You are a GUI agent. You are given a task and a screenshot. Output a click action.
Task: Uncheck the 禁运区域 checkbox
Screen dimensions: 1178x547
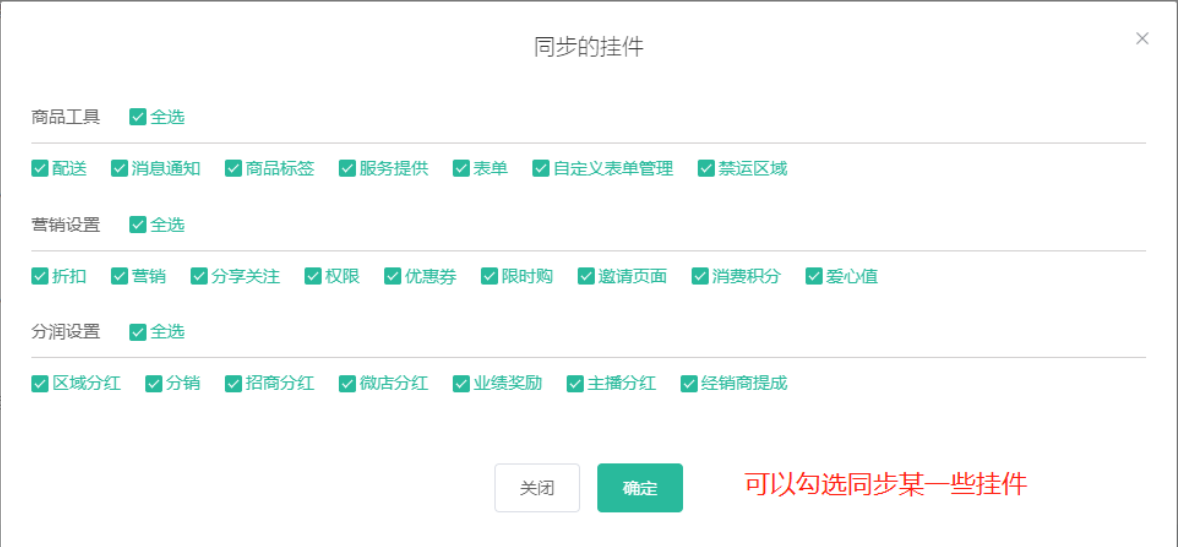point(706,169)
